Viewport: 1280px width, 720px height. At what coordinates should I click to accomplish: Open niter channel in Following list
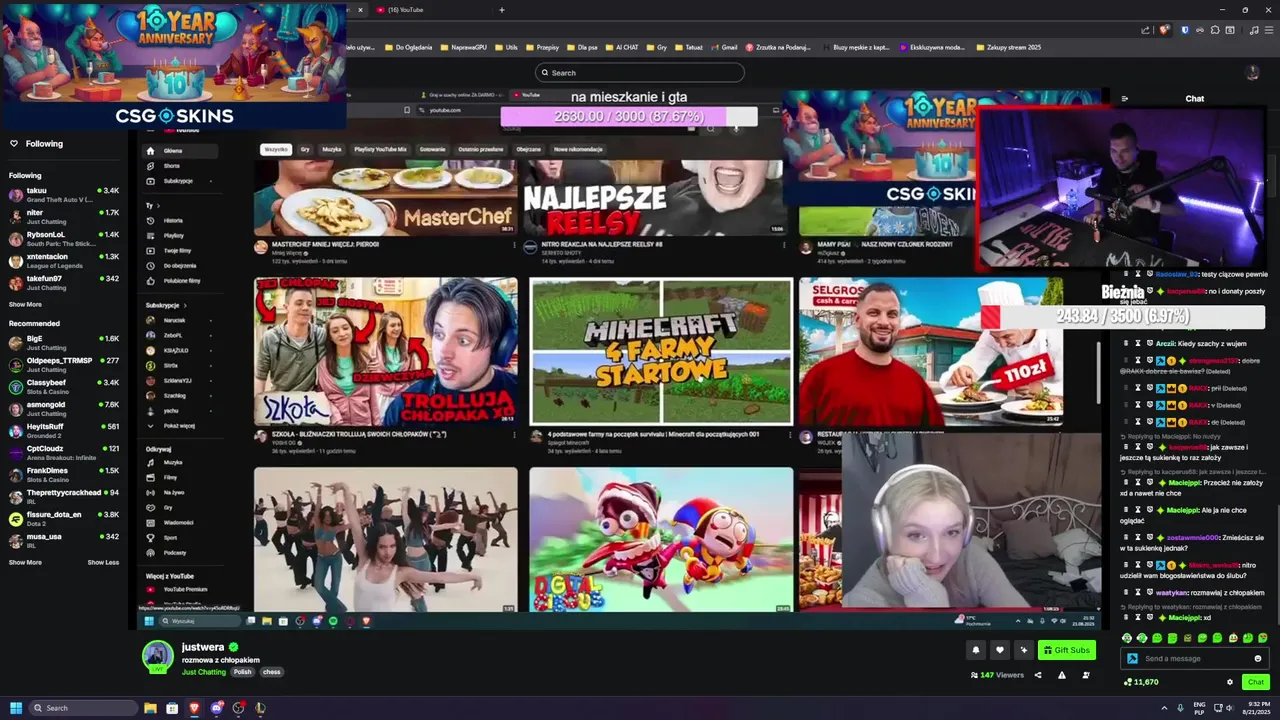[64, 216]
